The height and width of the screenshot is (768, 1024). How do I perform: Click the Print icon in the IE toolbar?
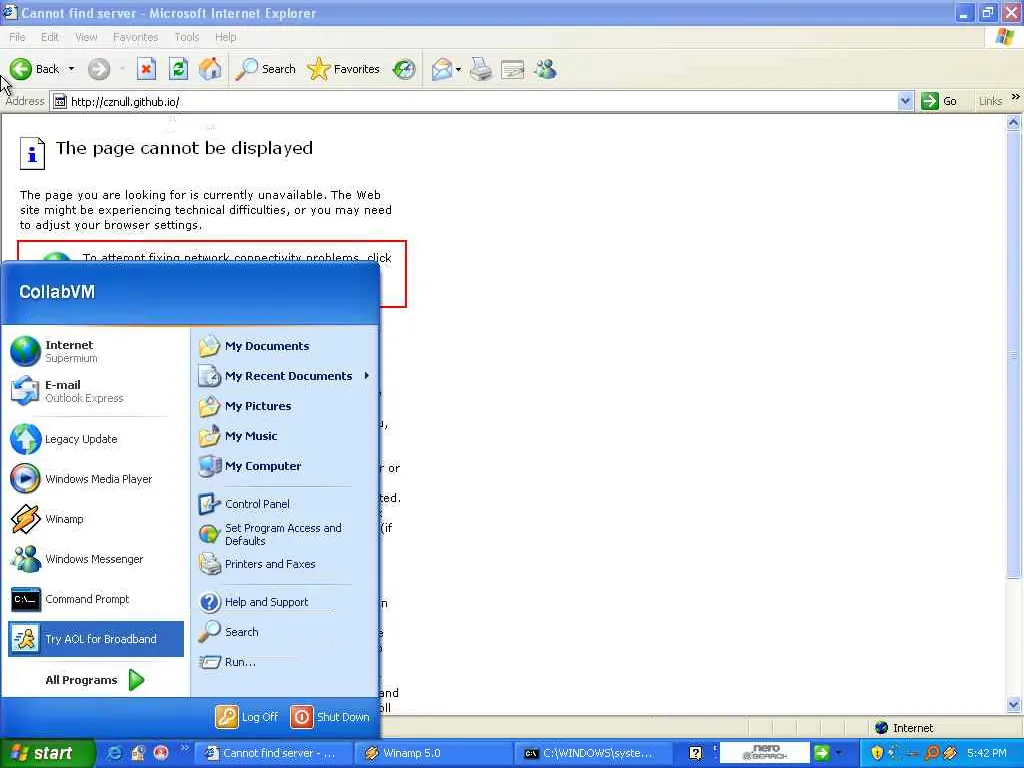point(481,69)
